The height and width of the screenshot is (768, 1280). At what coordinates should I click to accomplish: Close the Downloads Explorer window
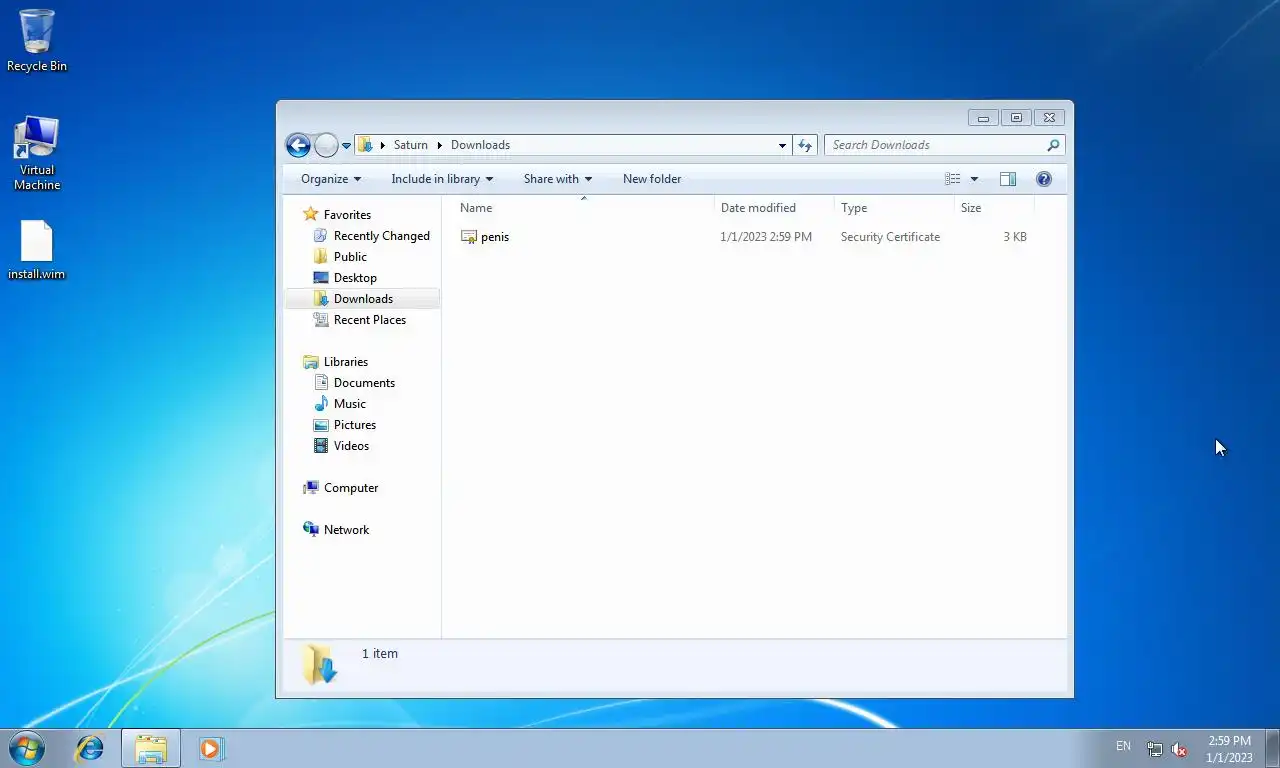coord(1049,118)
